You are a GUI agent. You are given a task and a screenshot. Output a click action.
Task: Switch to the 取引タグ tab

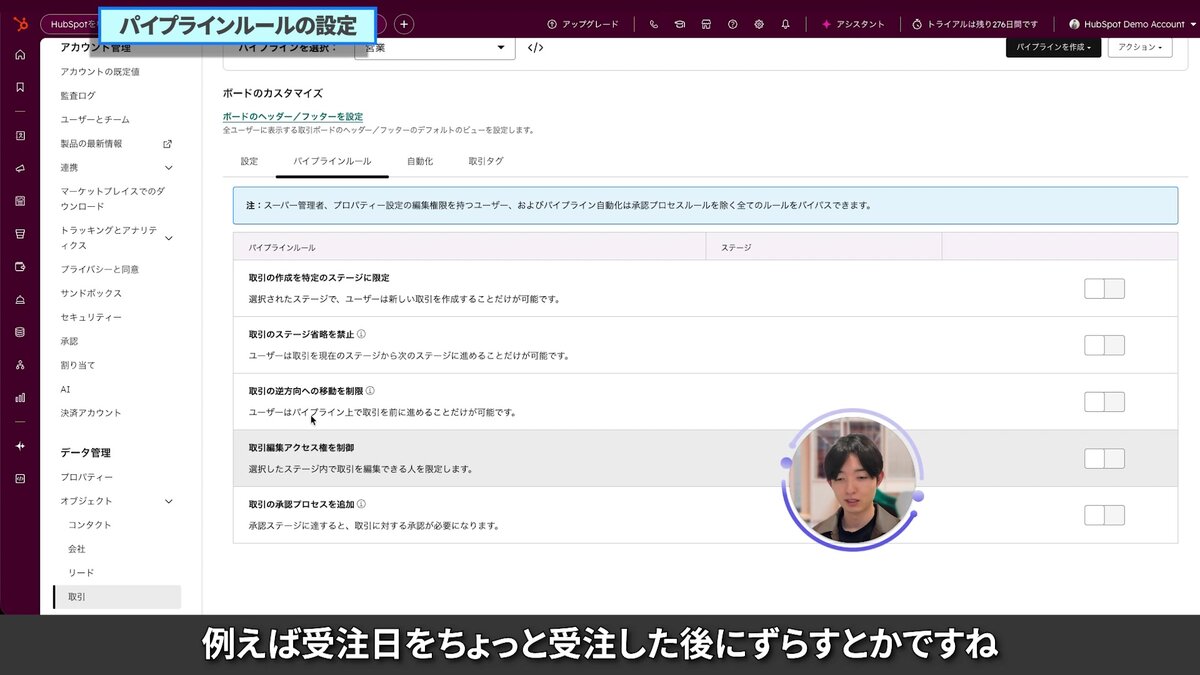click(x=484, y=160)
